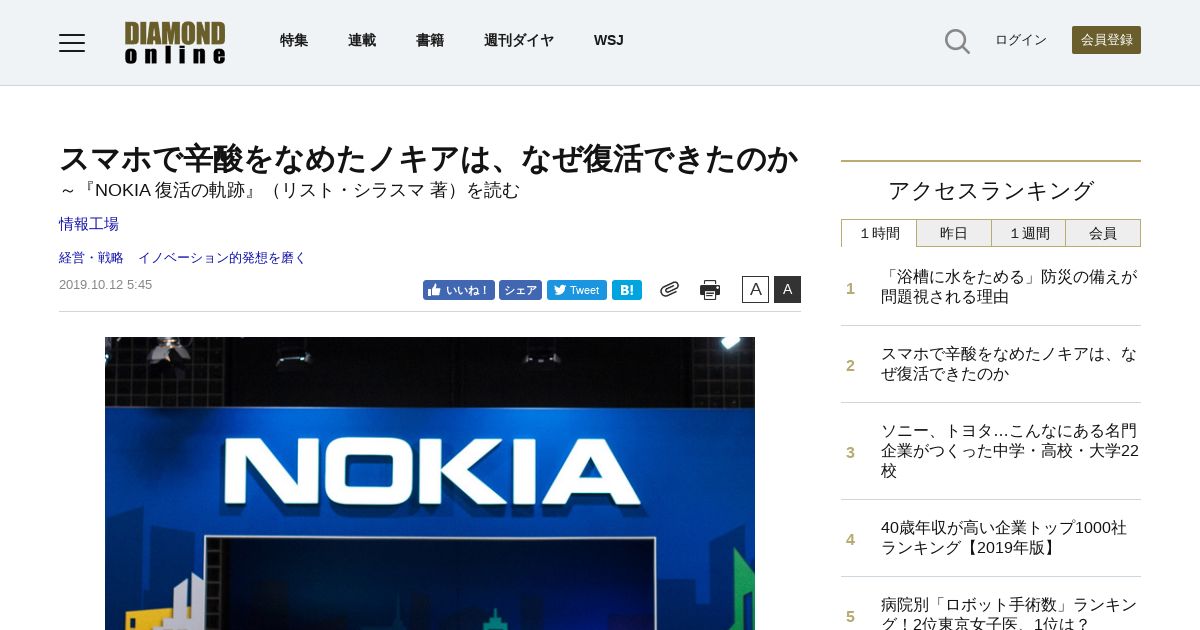Click the Diamond Online logo
The width and height of the screenshot is (1200, 630).
[175, 43]
